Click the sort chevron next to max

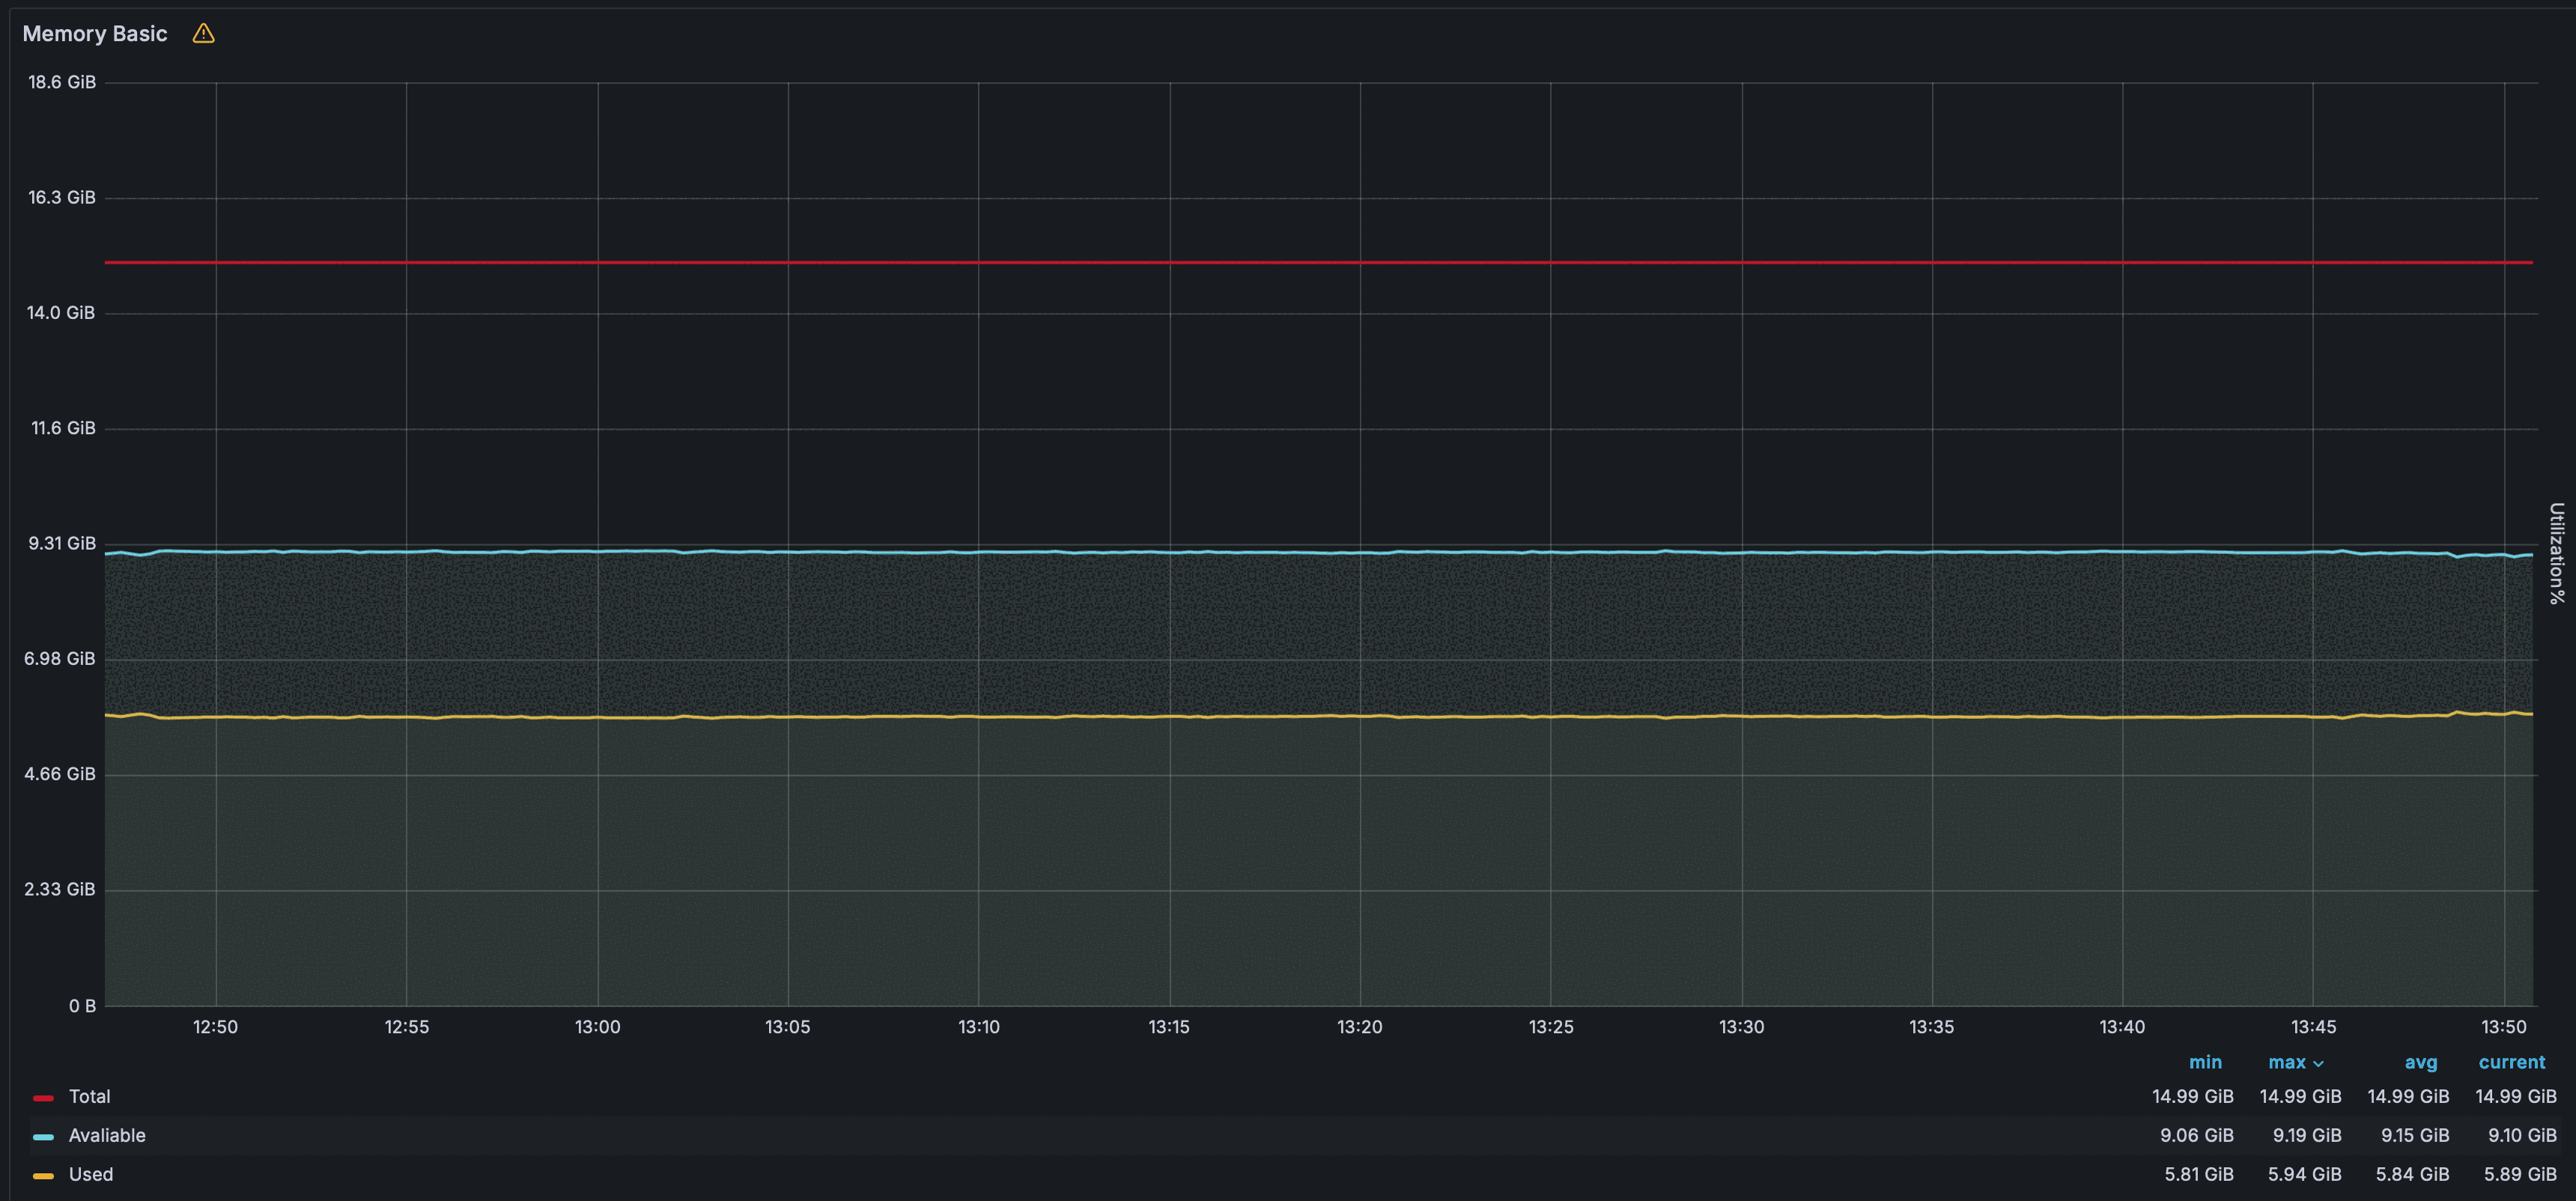click(2319, 1063)
